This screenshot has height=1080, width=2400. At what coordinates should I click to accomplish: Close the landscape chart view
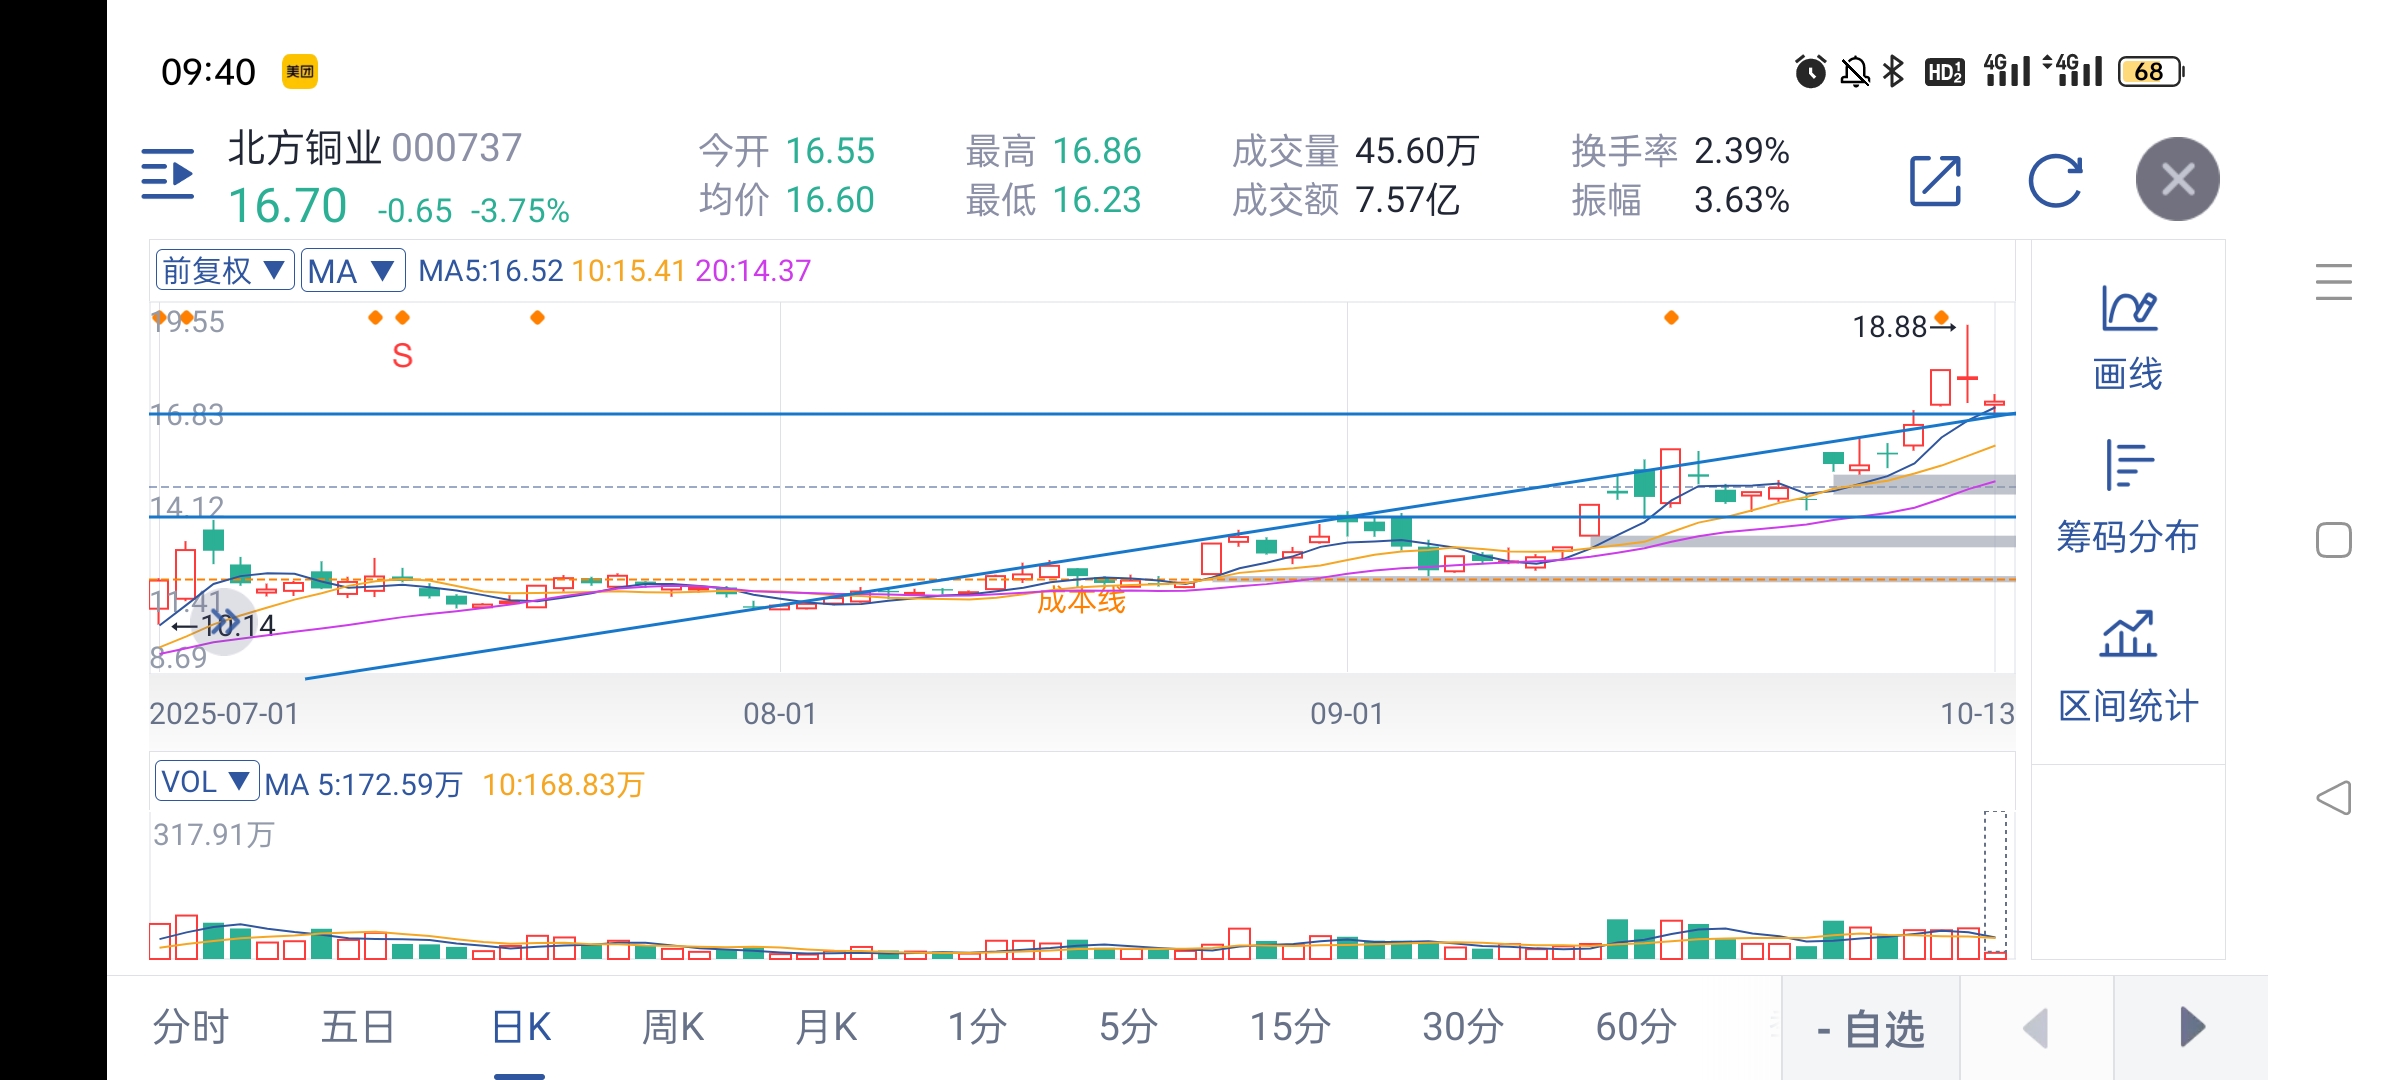(x=2177, y=180)
